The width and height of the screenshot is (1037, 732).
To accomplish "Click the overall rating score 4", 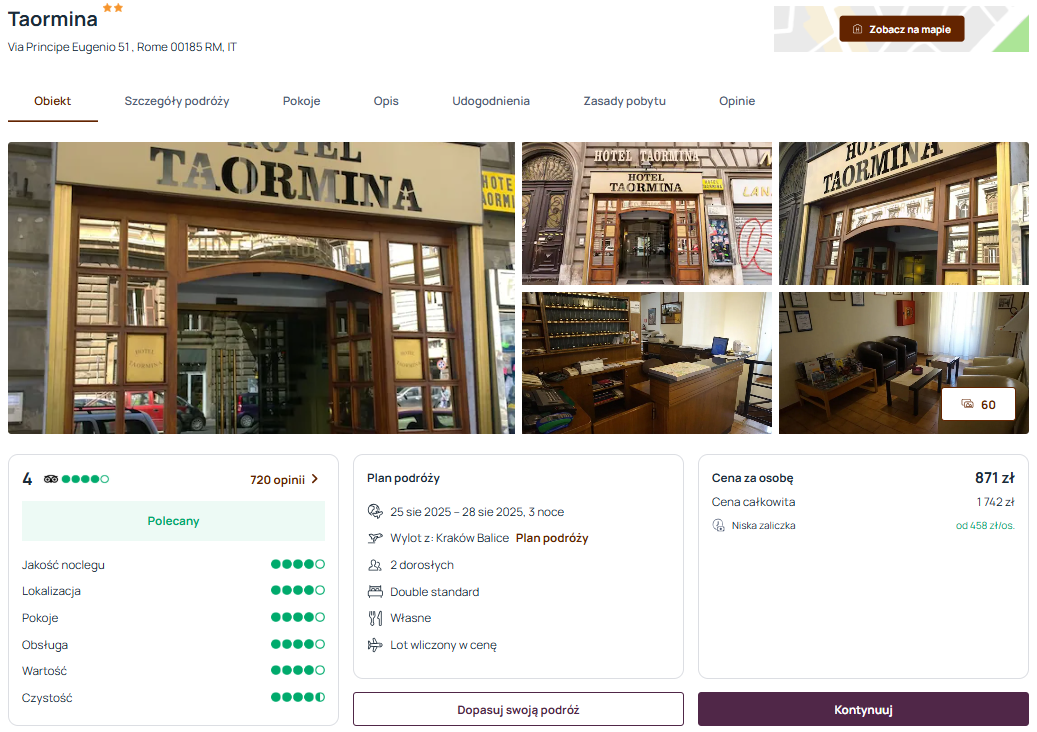I will click(x=27, y=479).
